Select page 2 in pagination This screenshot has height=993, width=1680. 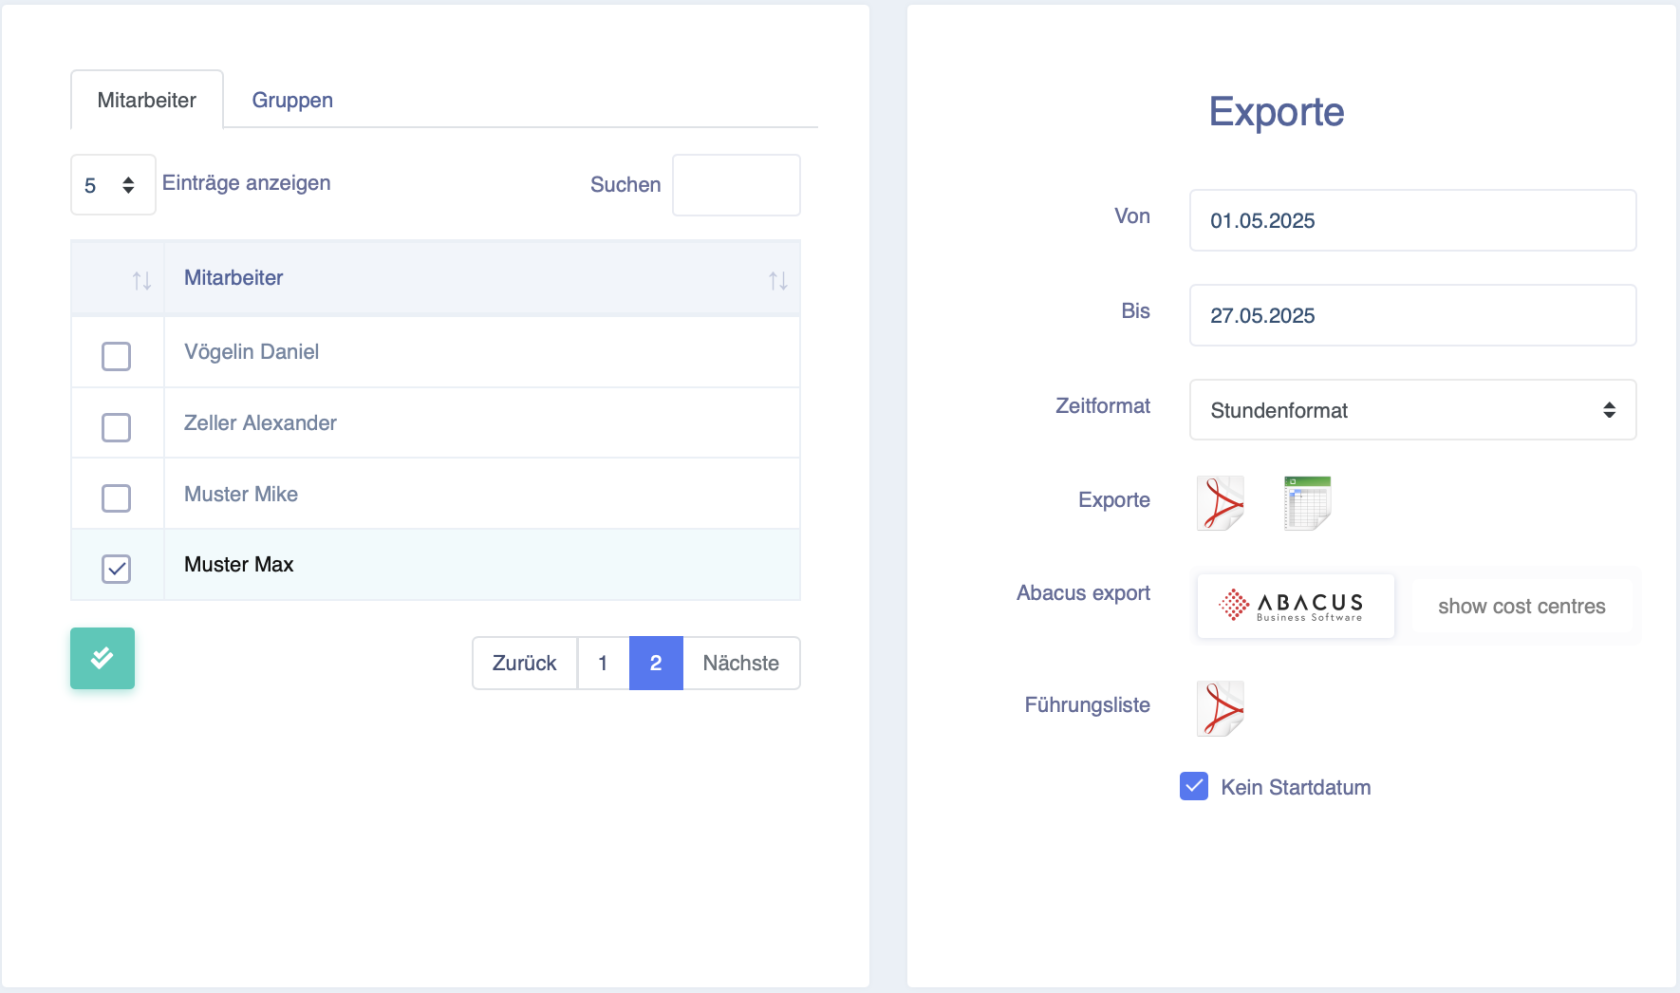[x=656, y=663]
